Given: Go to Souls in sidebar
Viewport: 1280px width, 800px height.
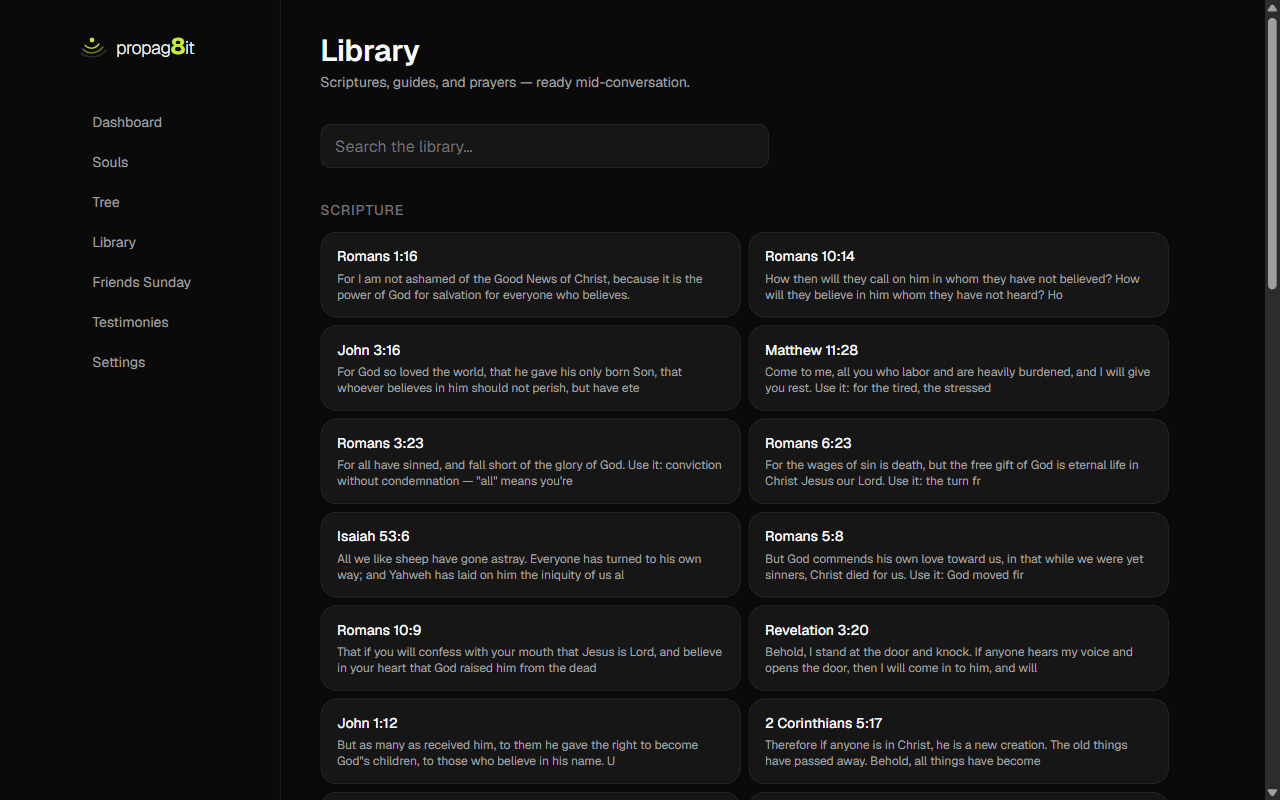Looking at the screenshot, I should [110, 162].
